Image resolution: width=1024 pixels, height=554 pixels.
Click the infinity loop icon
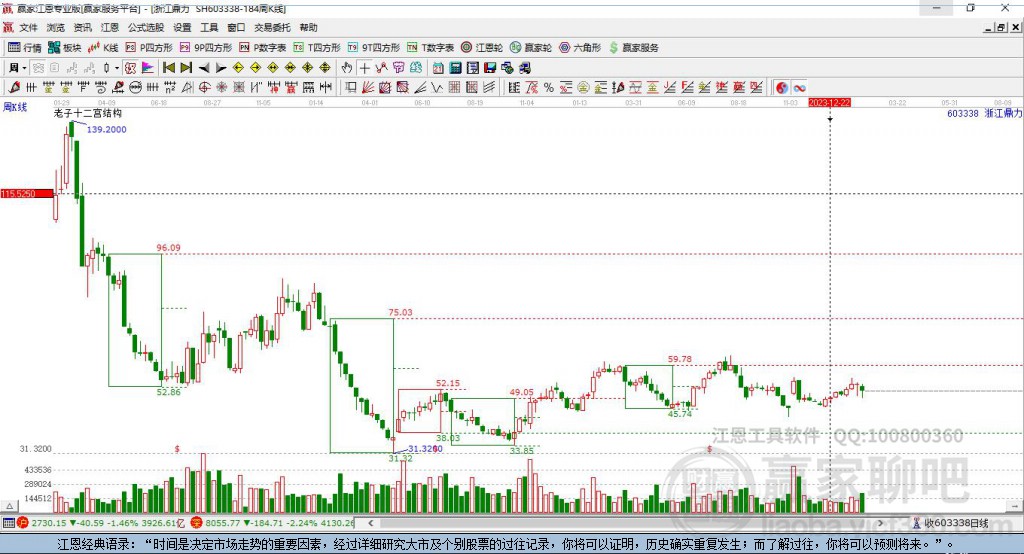(799, 88)
